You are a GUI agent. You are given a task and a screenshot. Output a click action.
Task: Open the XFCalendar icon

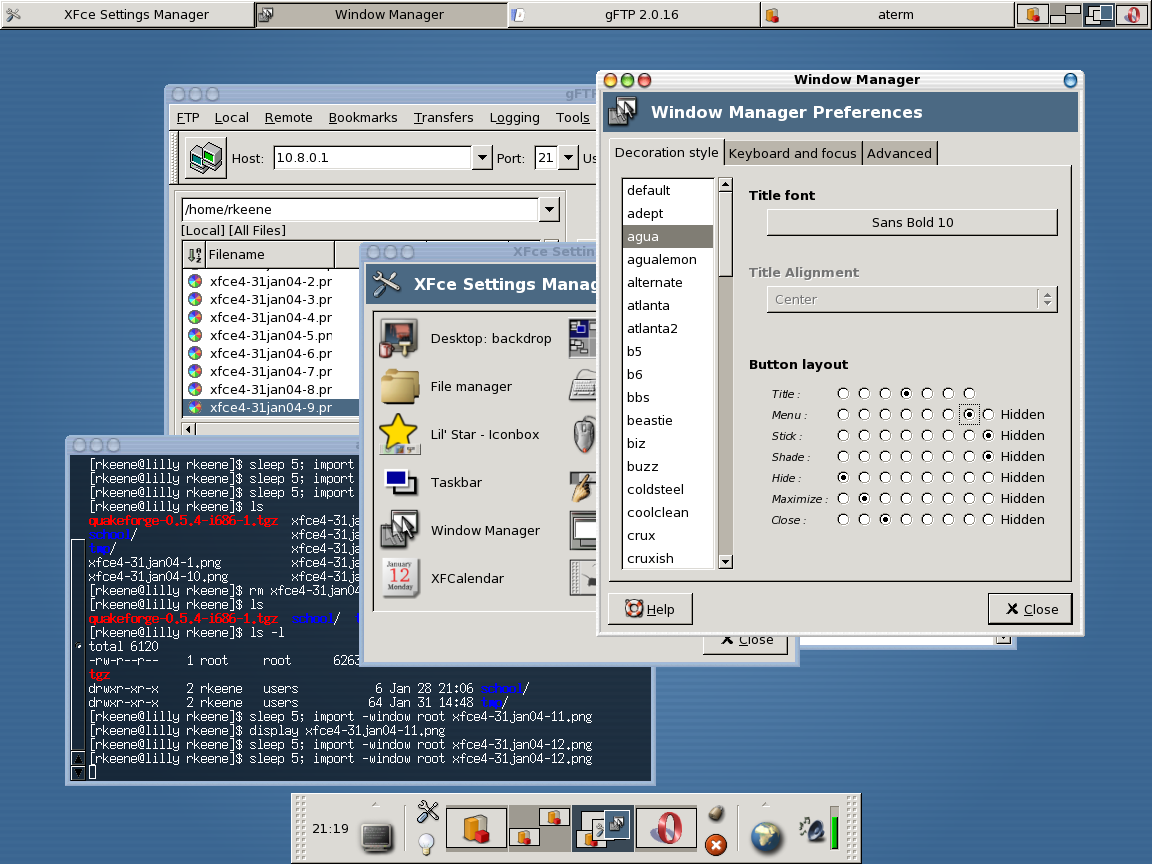pyautogui.click(x=400, y=578)
